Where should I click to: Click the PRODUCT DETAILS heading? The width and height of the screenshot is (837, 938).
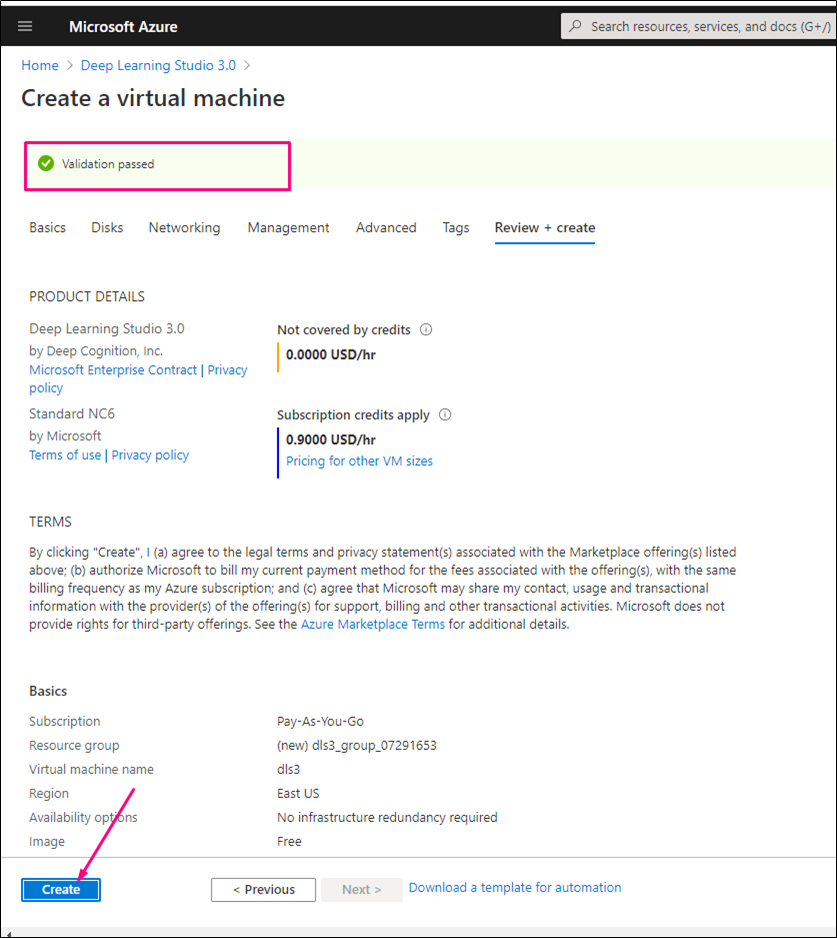(87, 296)
